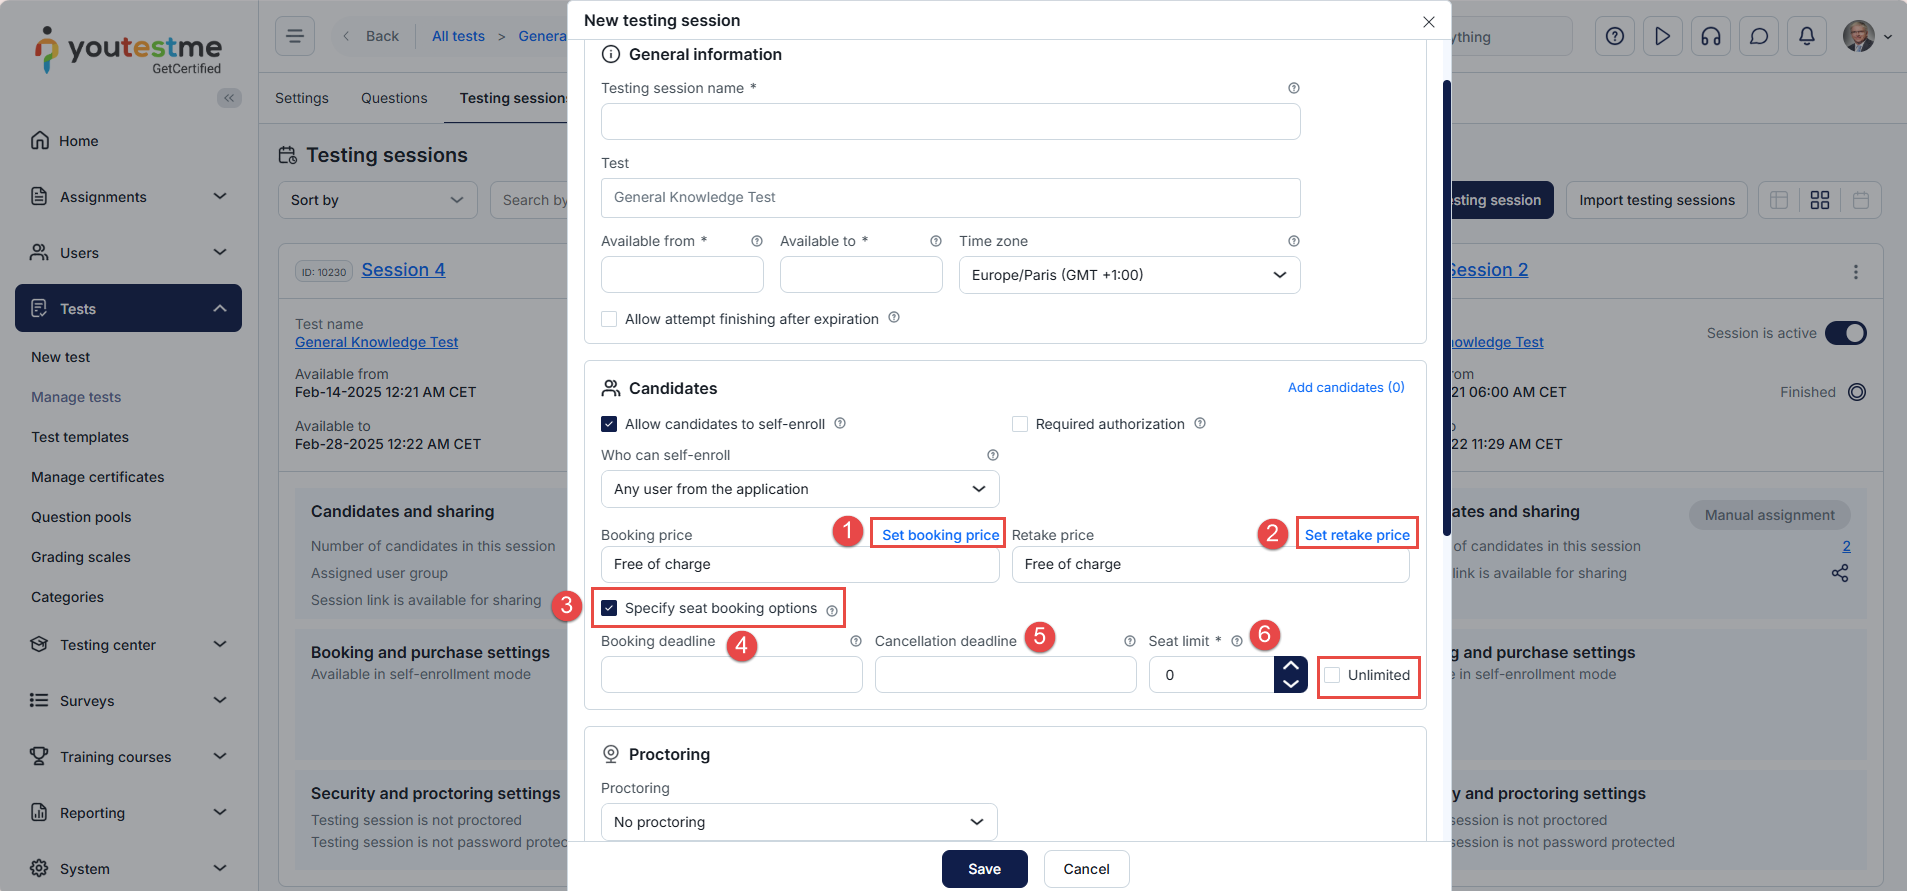Uncheck Allow candidates to self-enroll
1907x891 pixels.
coord(609,424)
